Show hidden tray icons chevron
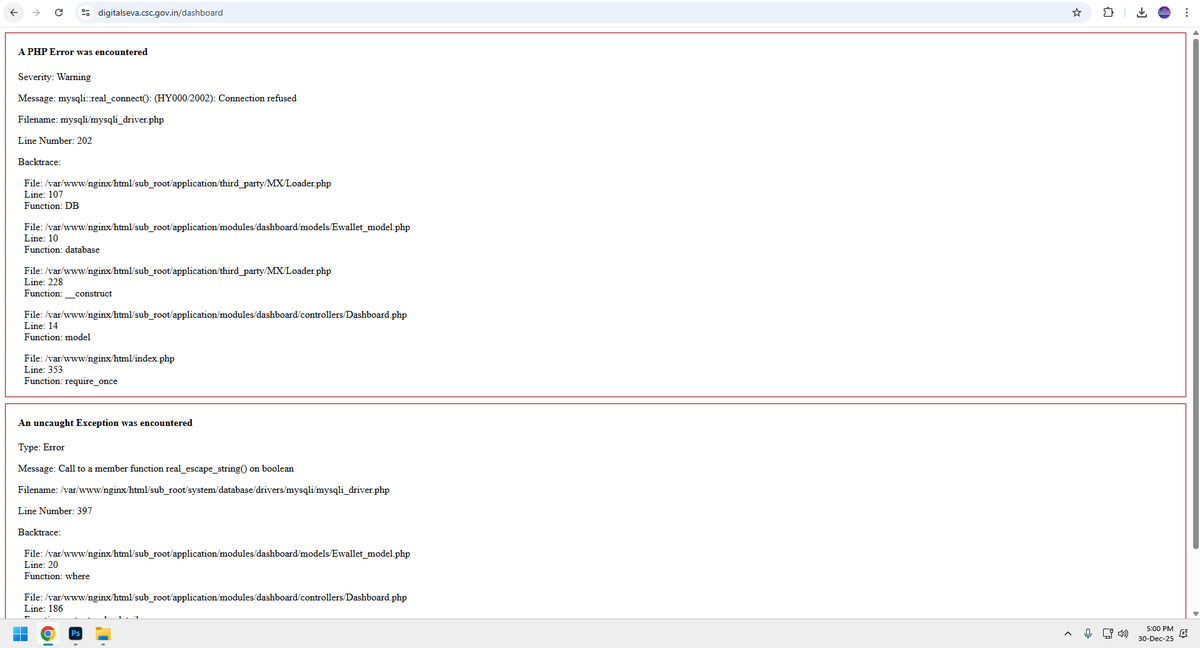 pos(1067,634)
